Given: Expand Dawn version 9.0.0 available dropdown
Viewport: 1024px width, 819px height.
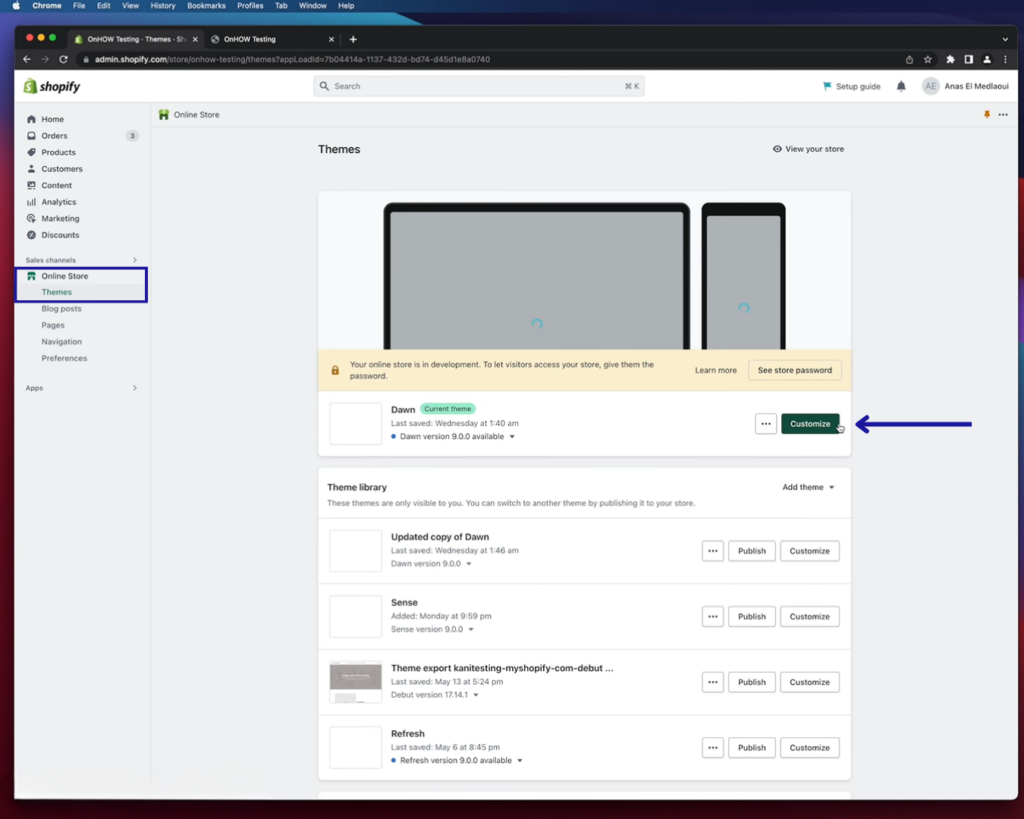Looking at the screenshot, I should click(x=512, y=436).
